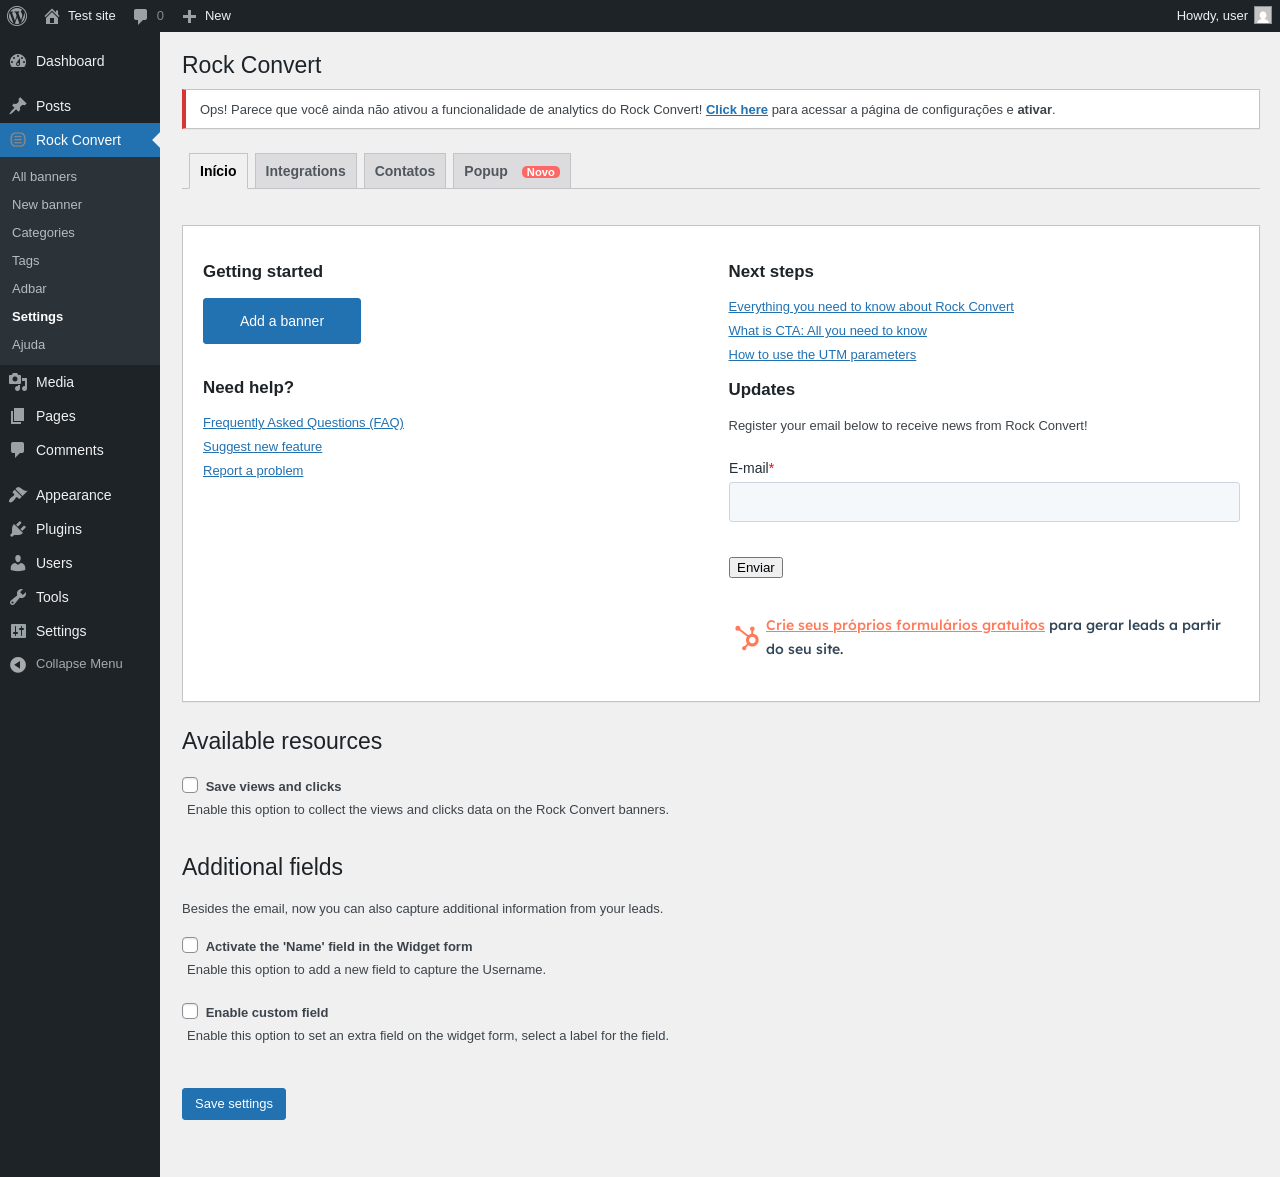Open the Comments sidebar menu item
Image resolution: width=1280 pixels, height=1177 pixels.
[70, 450]
